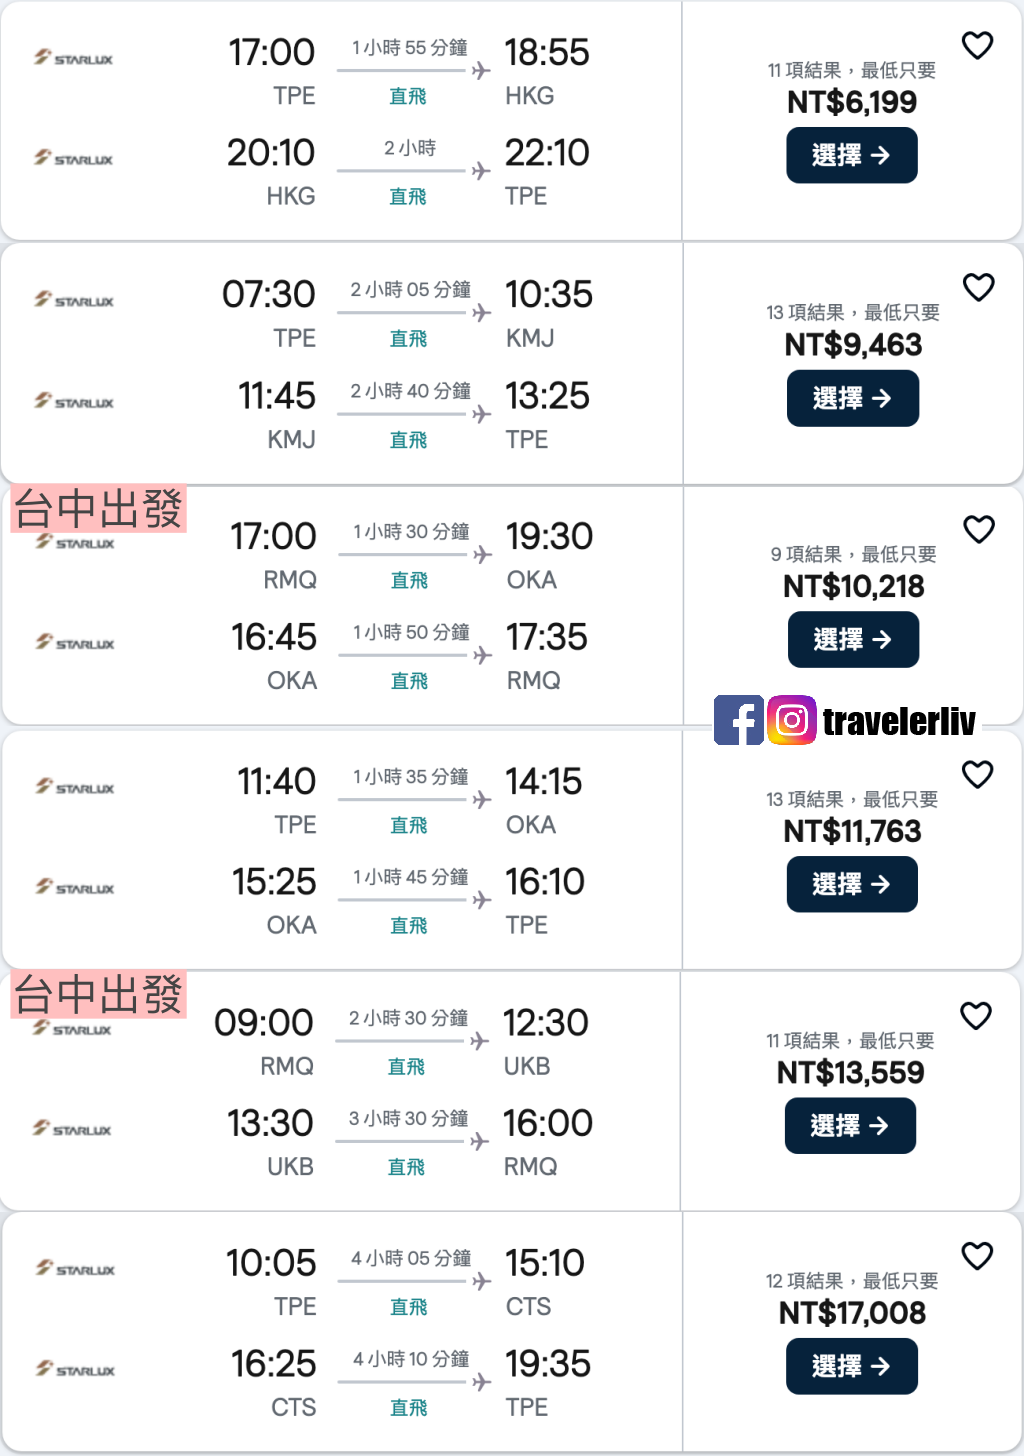The height and width of the screenshot is (1456, 1024).
Task: Click the 09:00 RMQ departure time
Action: pos(264,1022)
